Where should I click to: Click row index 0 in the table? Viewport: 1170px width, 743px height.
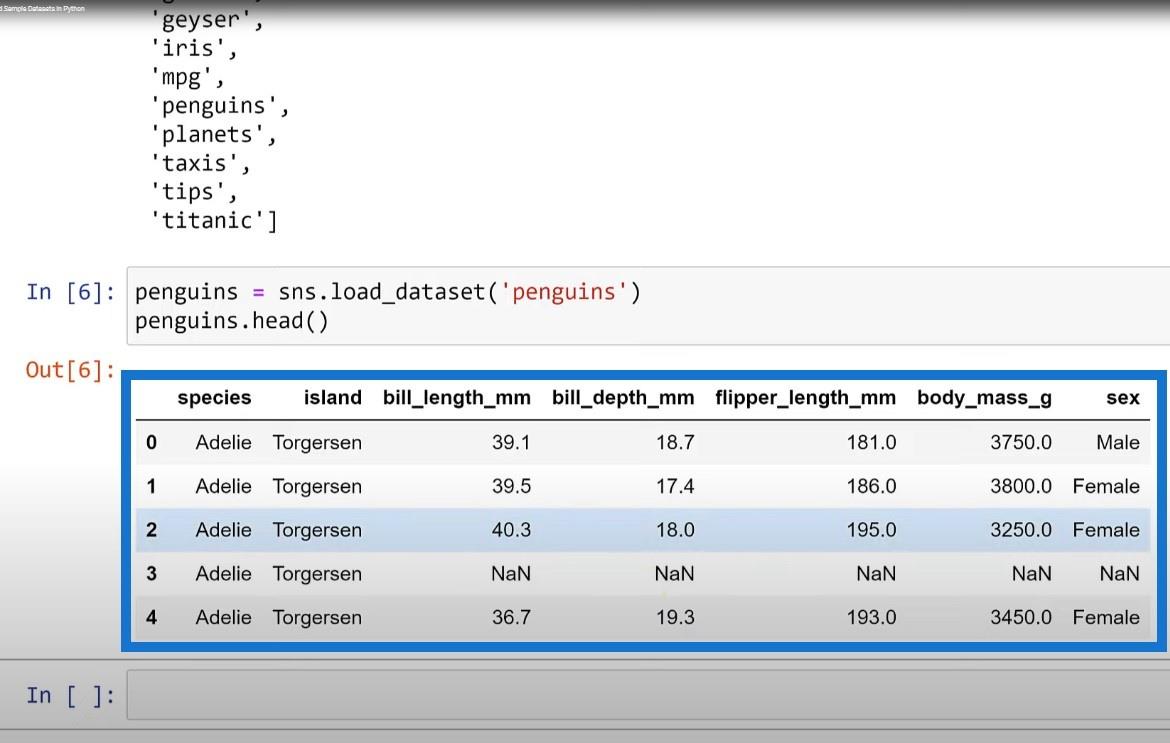click(x=151, y=442)
